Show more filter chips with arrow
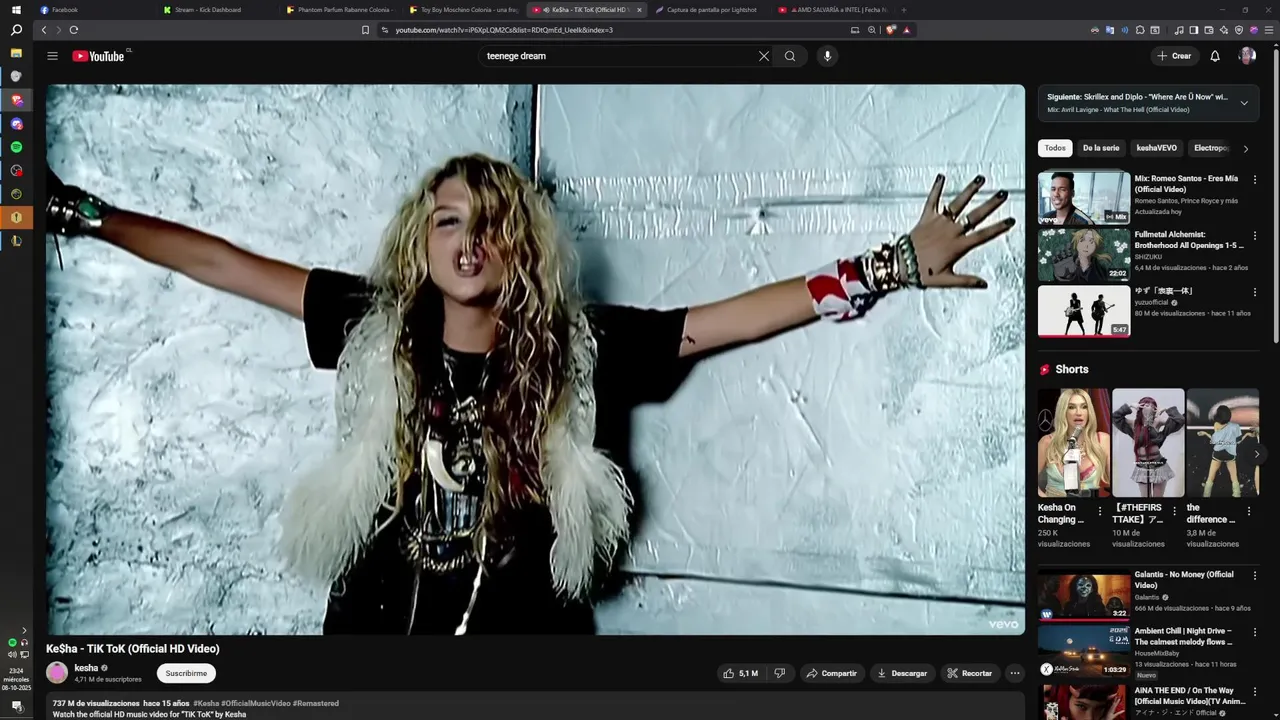The width and height of the screenshot is (1280, 720). click(1245, 149)
